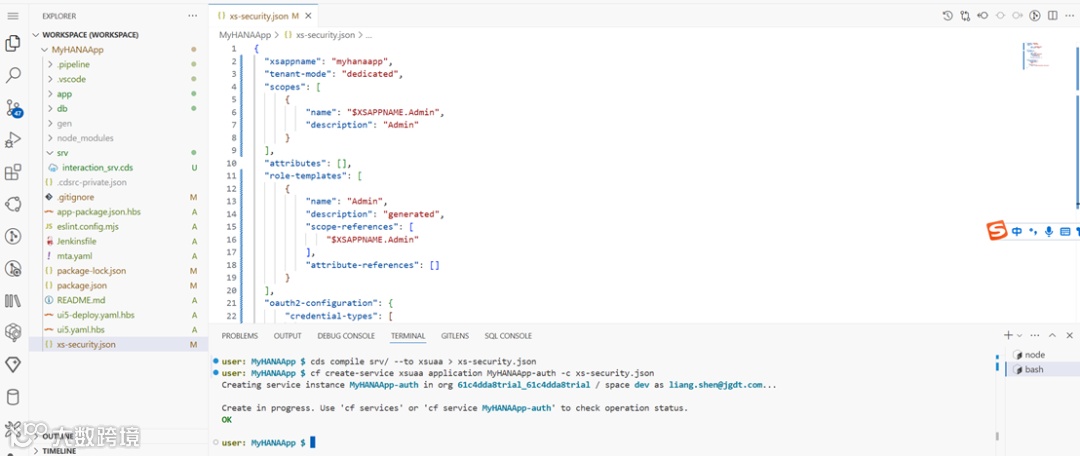This screenshot has width=1080, height=456.
Task: Open the Explorer view icon
Action: 12,44
